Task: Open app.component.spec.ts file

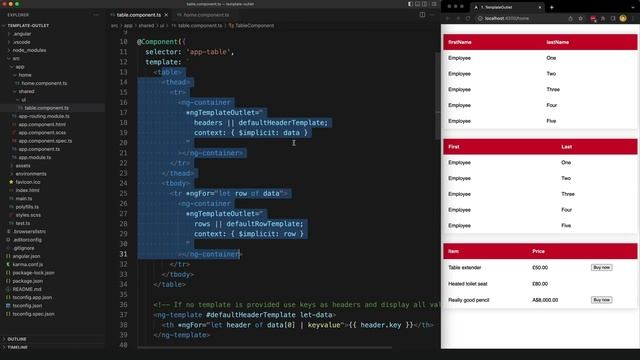Action: coord(45,141)
